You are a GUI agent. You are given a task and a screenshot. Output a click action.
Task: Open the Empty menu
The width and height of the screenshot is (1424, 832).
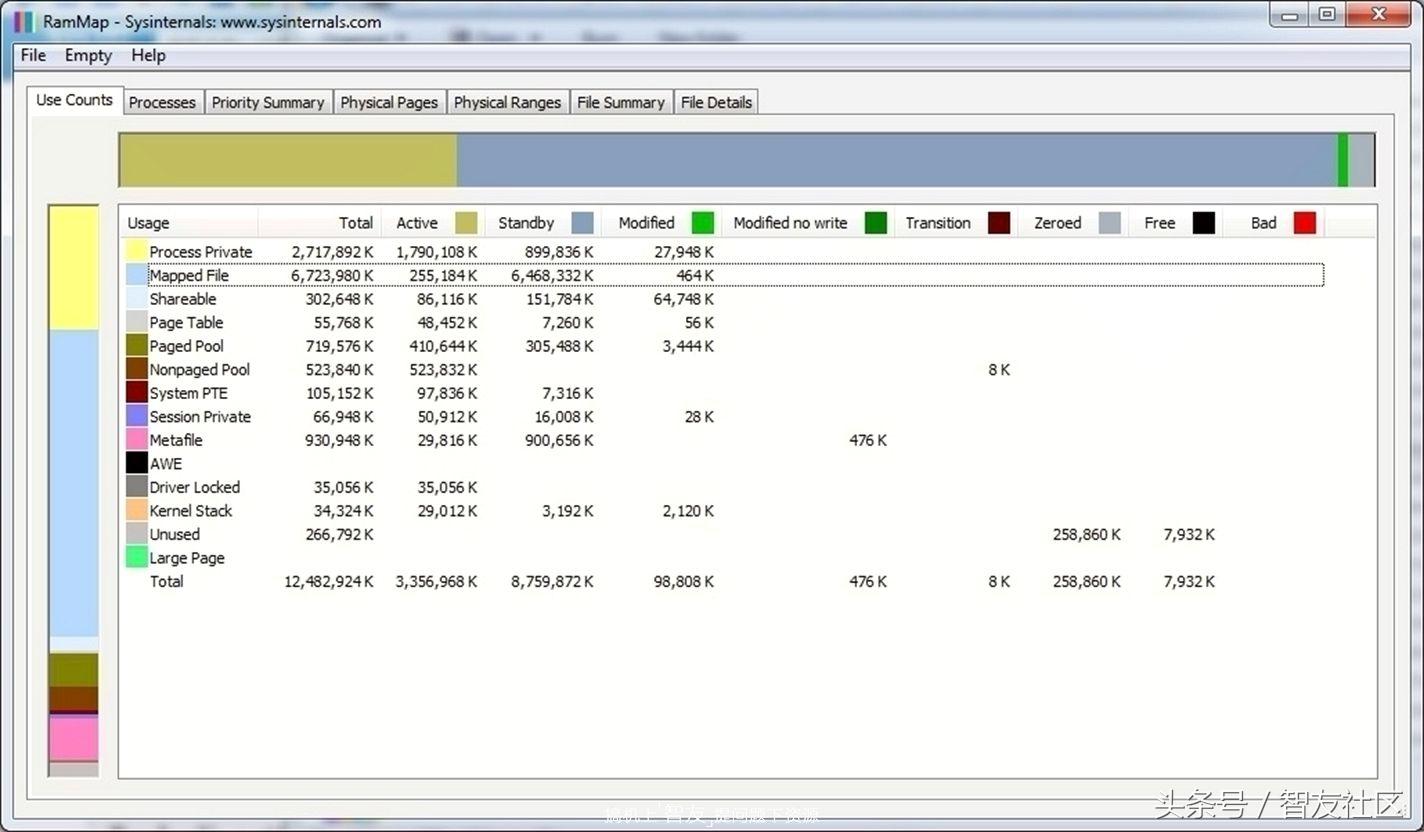88,56
